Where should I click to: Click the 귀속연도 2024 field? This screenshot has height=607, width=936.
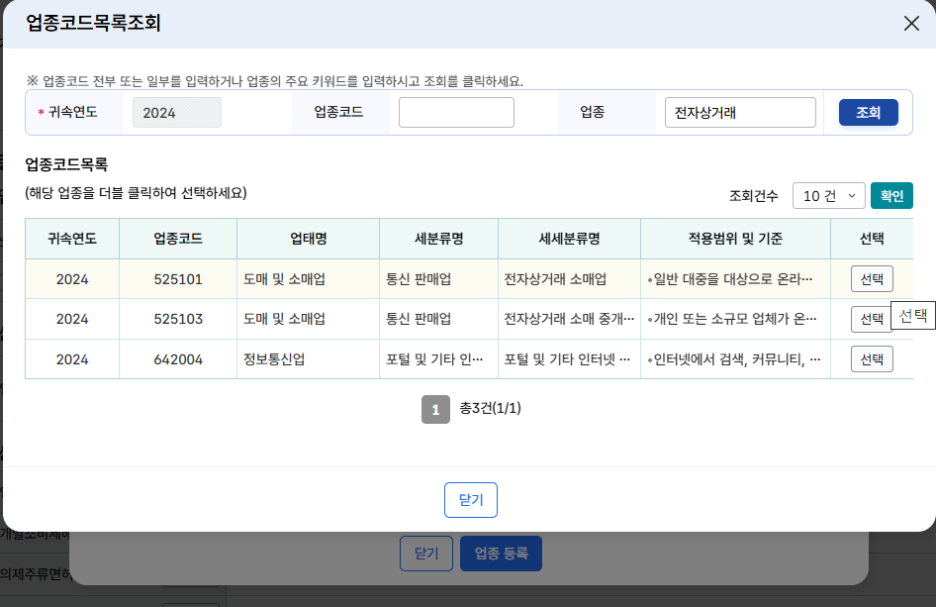[177, 113]
